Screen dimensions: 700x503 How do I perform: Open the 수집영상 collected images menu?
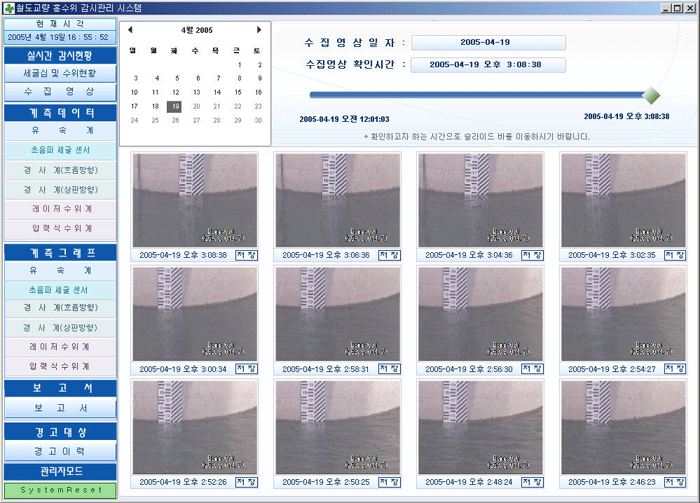59,91
